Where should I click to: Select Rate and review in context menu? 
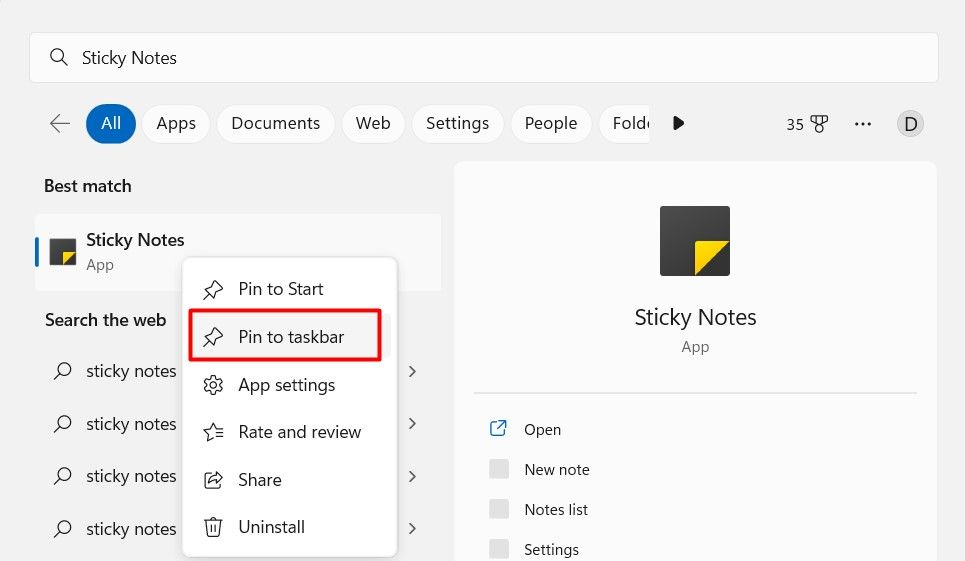pos(290,432)
